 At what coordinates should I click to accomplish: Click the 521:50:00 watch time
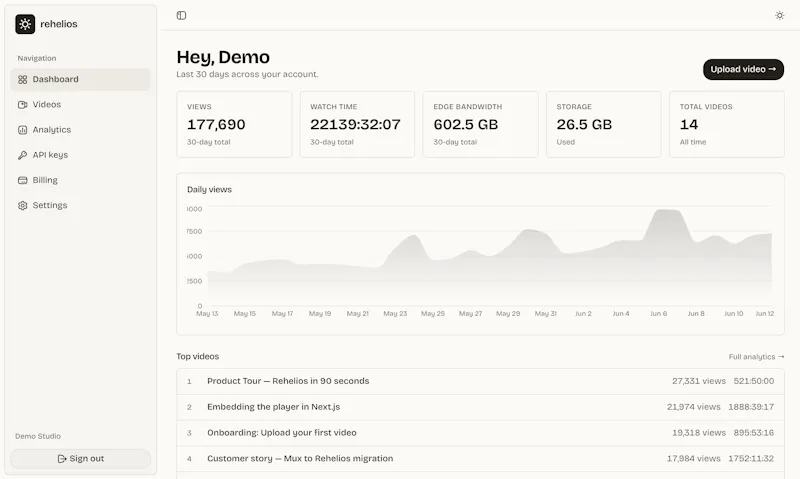click(754, 381)
